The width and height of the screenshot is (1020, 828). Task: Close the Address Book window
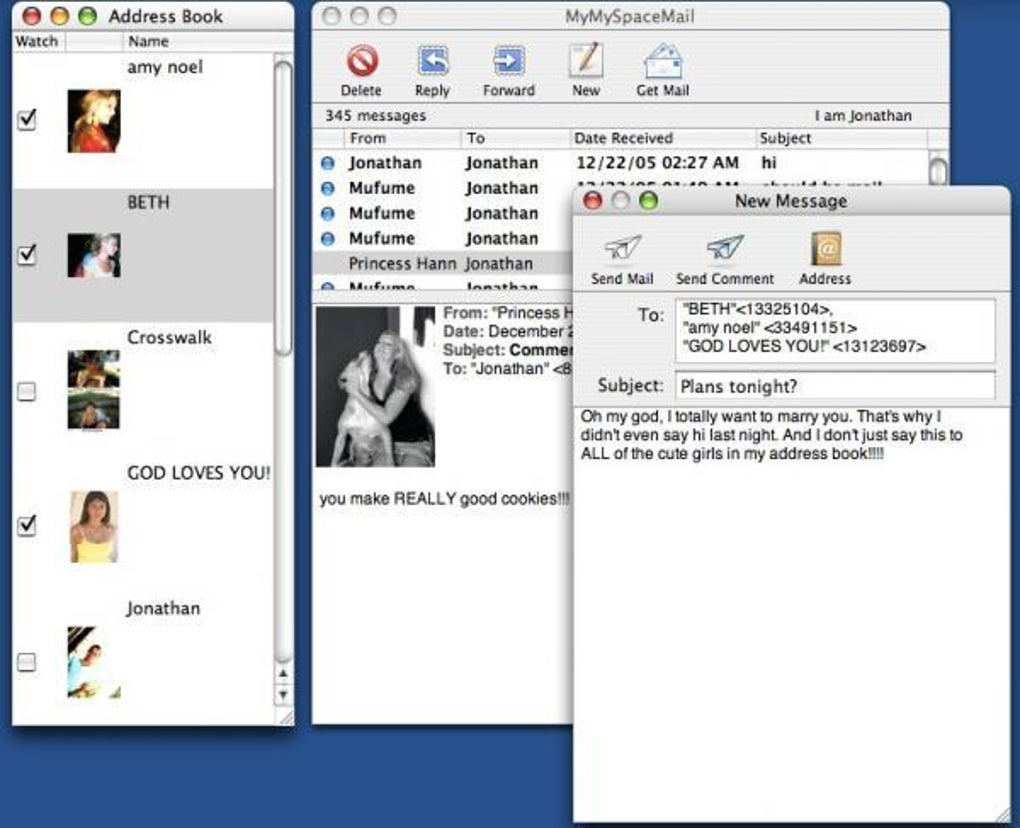click(32, 16)
